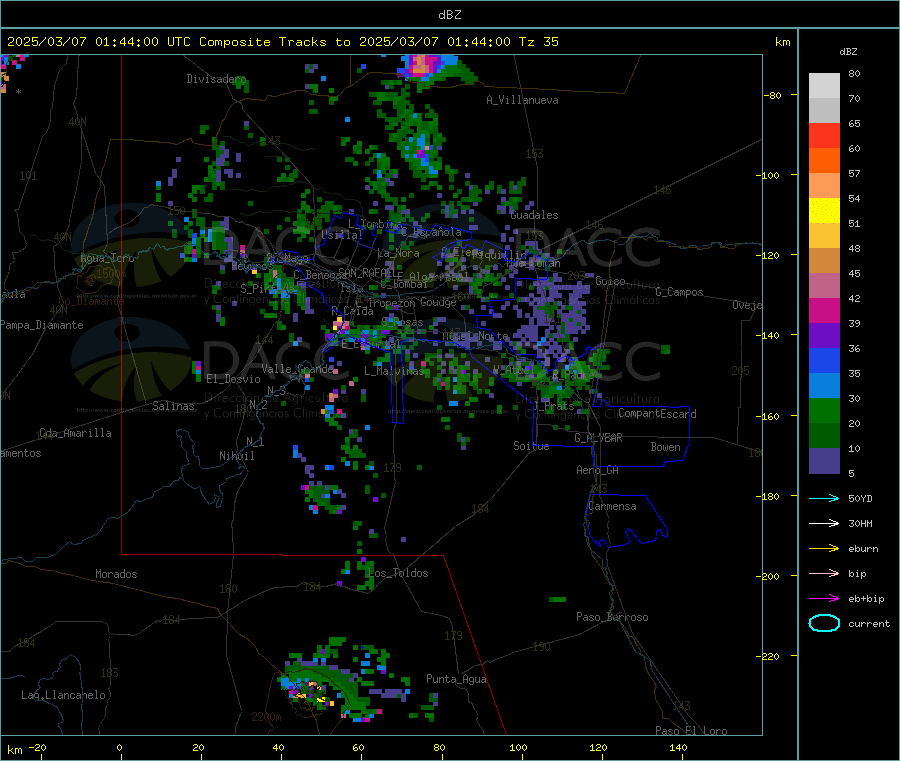The height and width of the screenshot is (761, 900).
Task: Click the A_Villanueva location label
Action: (x=522, y=100)
